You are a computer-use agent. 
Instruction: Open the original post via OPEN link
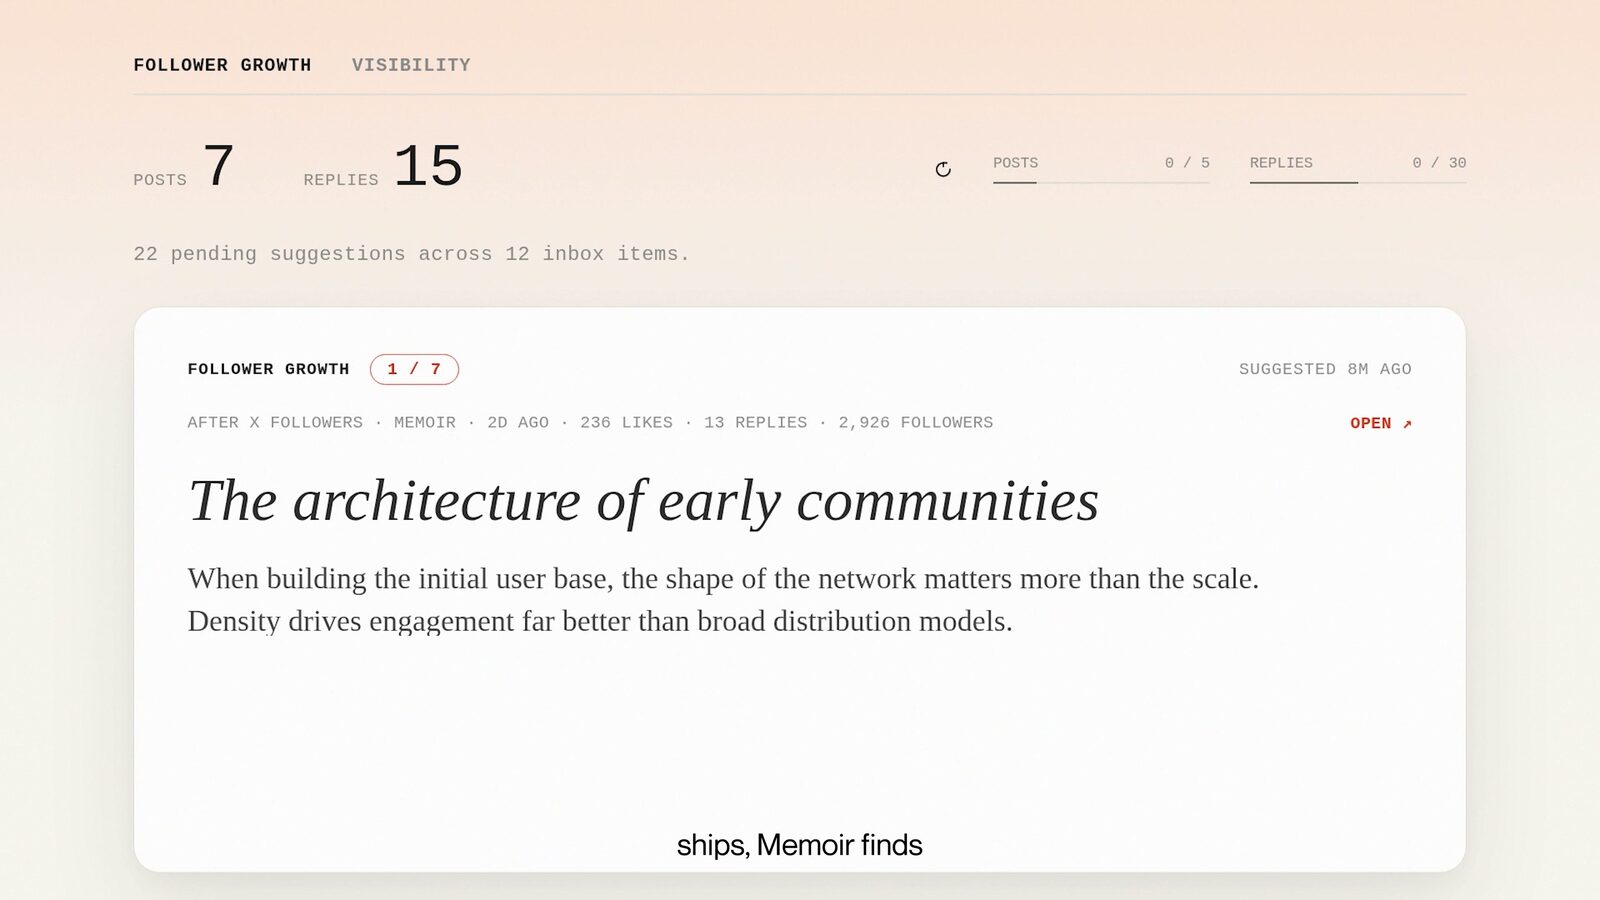pos(1381,423)
